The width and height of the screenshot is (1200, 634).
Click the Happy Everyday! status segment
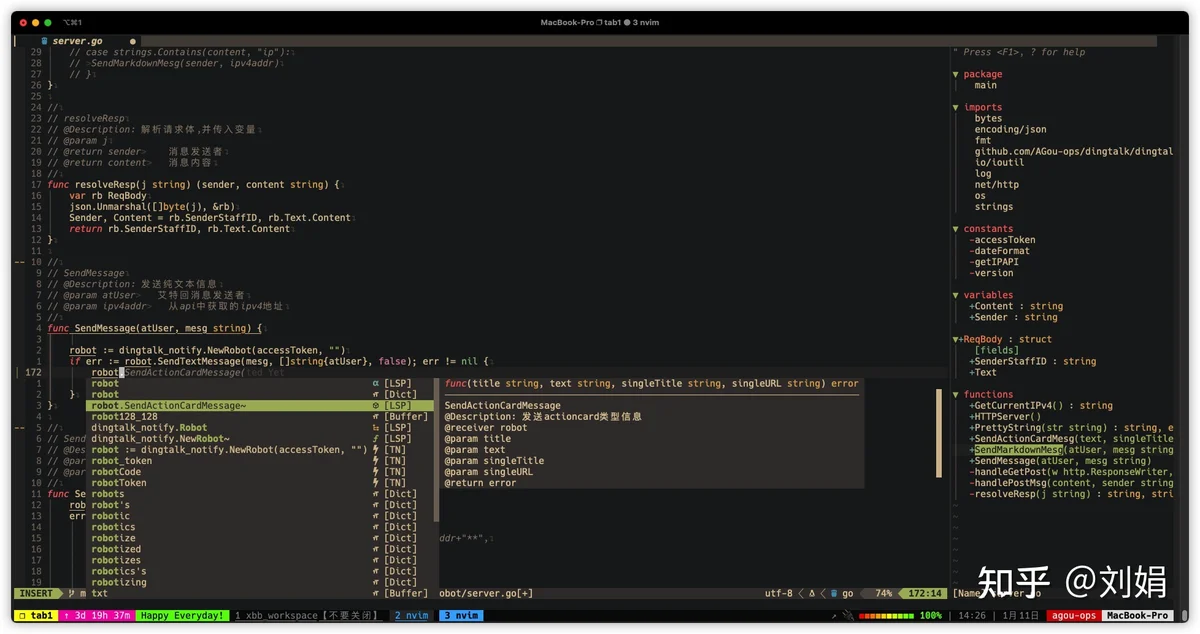(181, 616)
